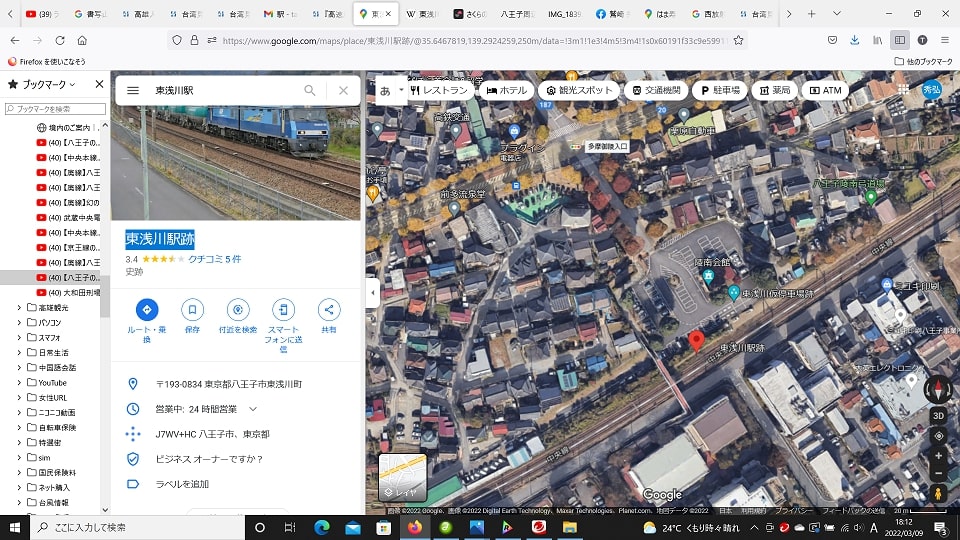Bookmark this page with star icon

tap(738, 40)
